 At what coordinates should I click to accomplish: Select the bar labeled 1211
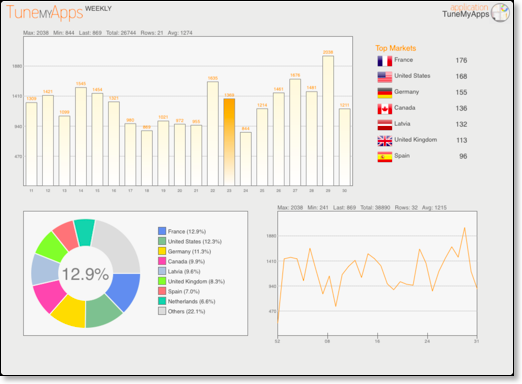coord(345,147)
